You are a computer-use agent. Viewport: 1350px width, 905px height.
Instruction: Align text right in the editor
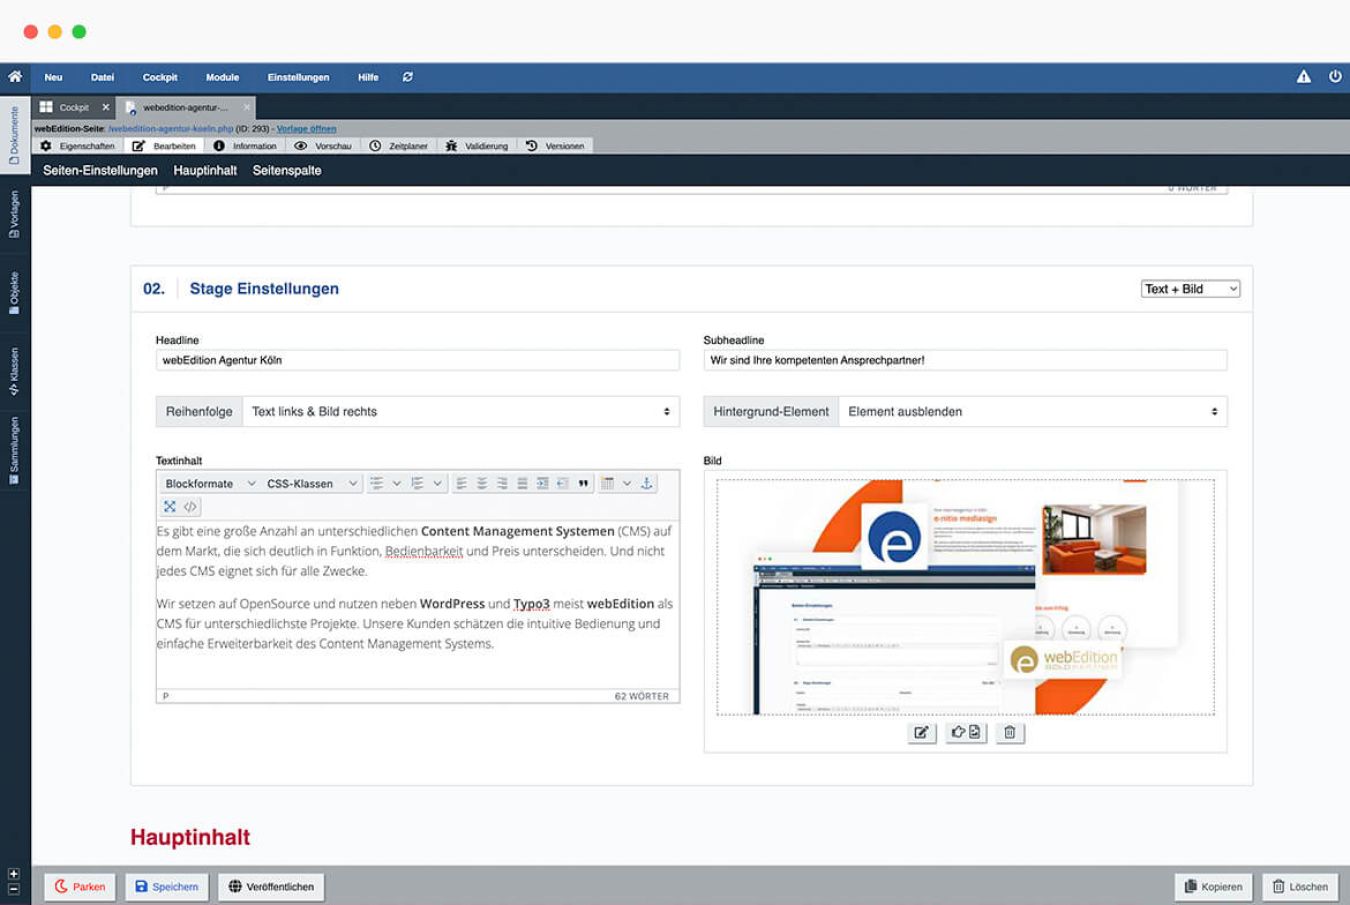coord(501,483)
